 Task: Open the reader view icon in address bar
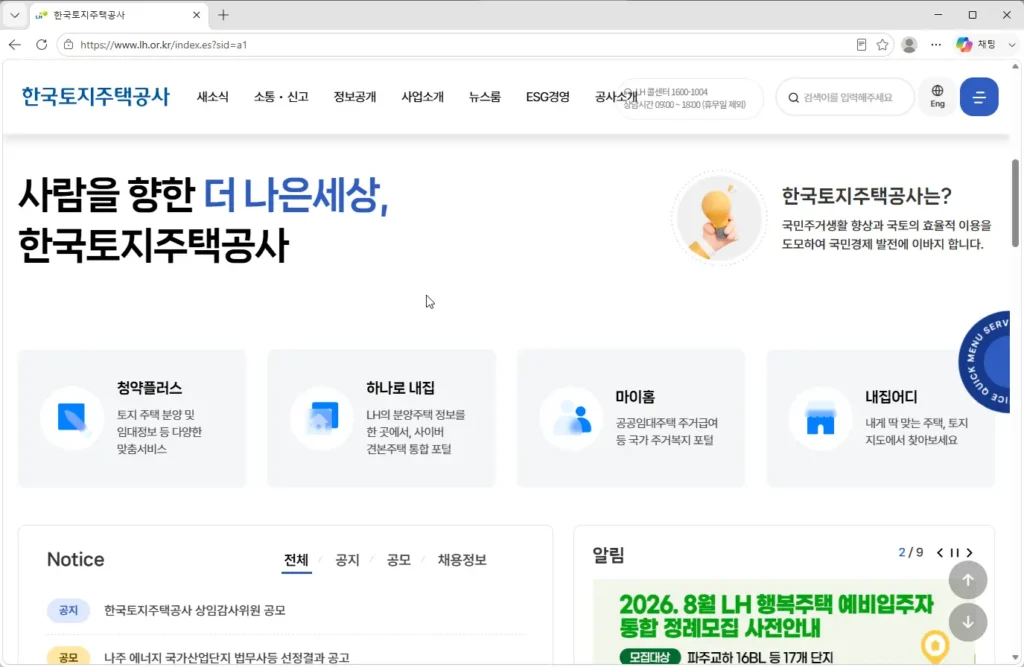click(x=861, y=44)
